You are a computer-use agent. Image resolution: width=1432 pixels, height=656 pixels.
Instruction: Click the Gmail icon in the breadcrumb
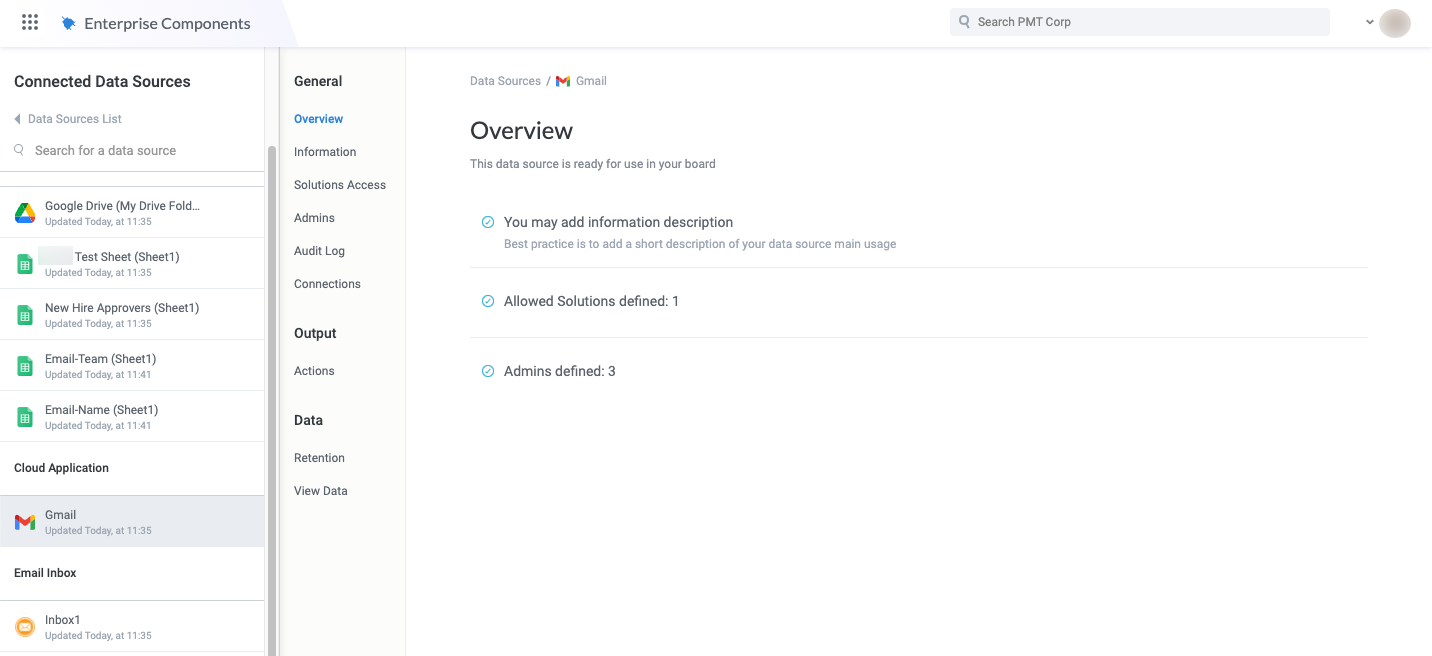coord(563,81)
